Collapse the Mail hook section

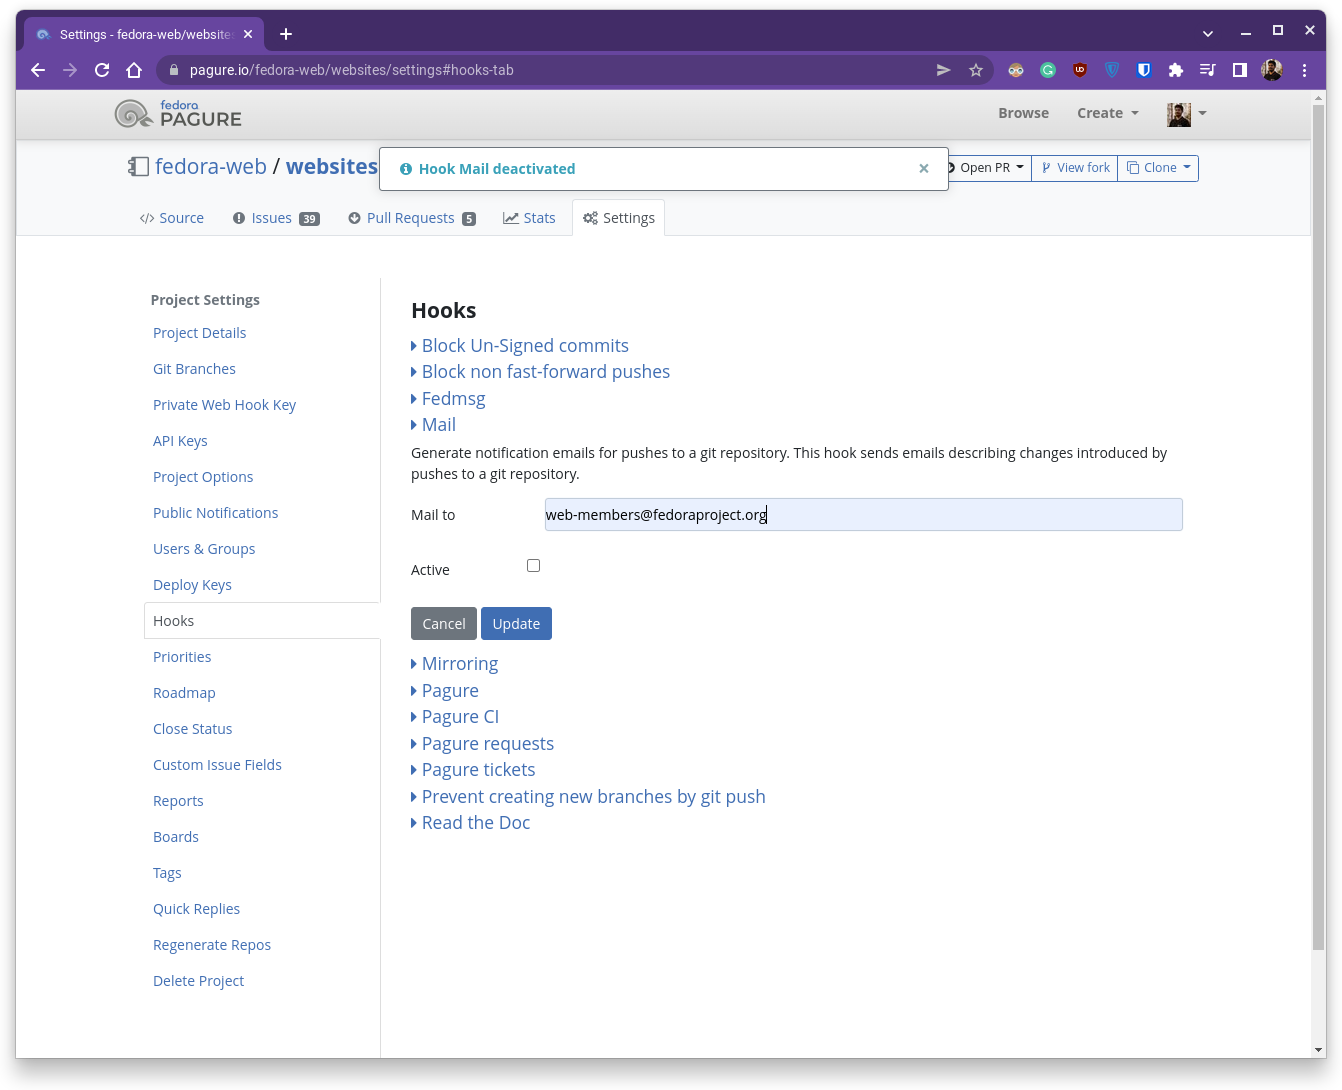(x=434, y=425)
